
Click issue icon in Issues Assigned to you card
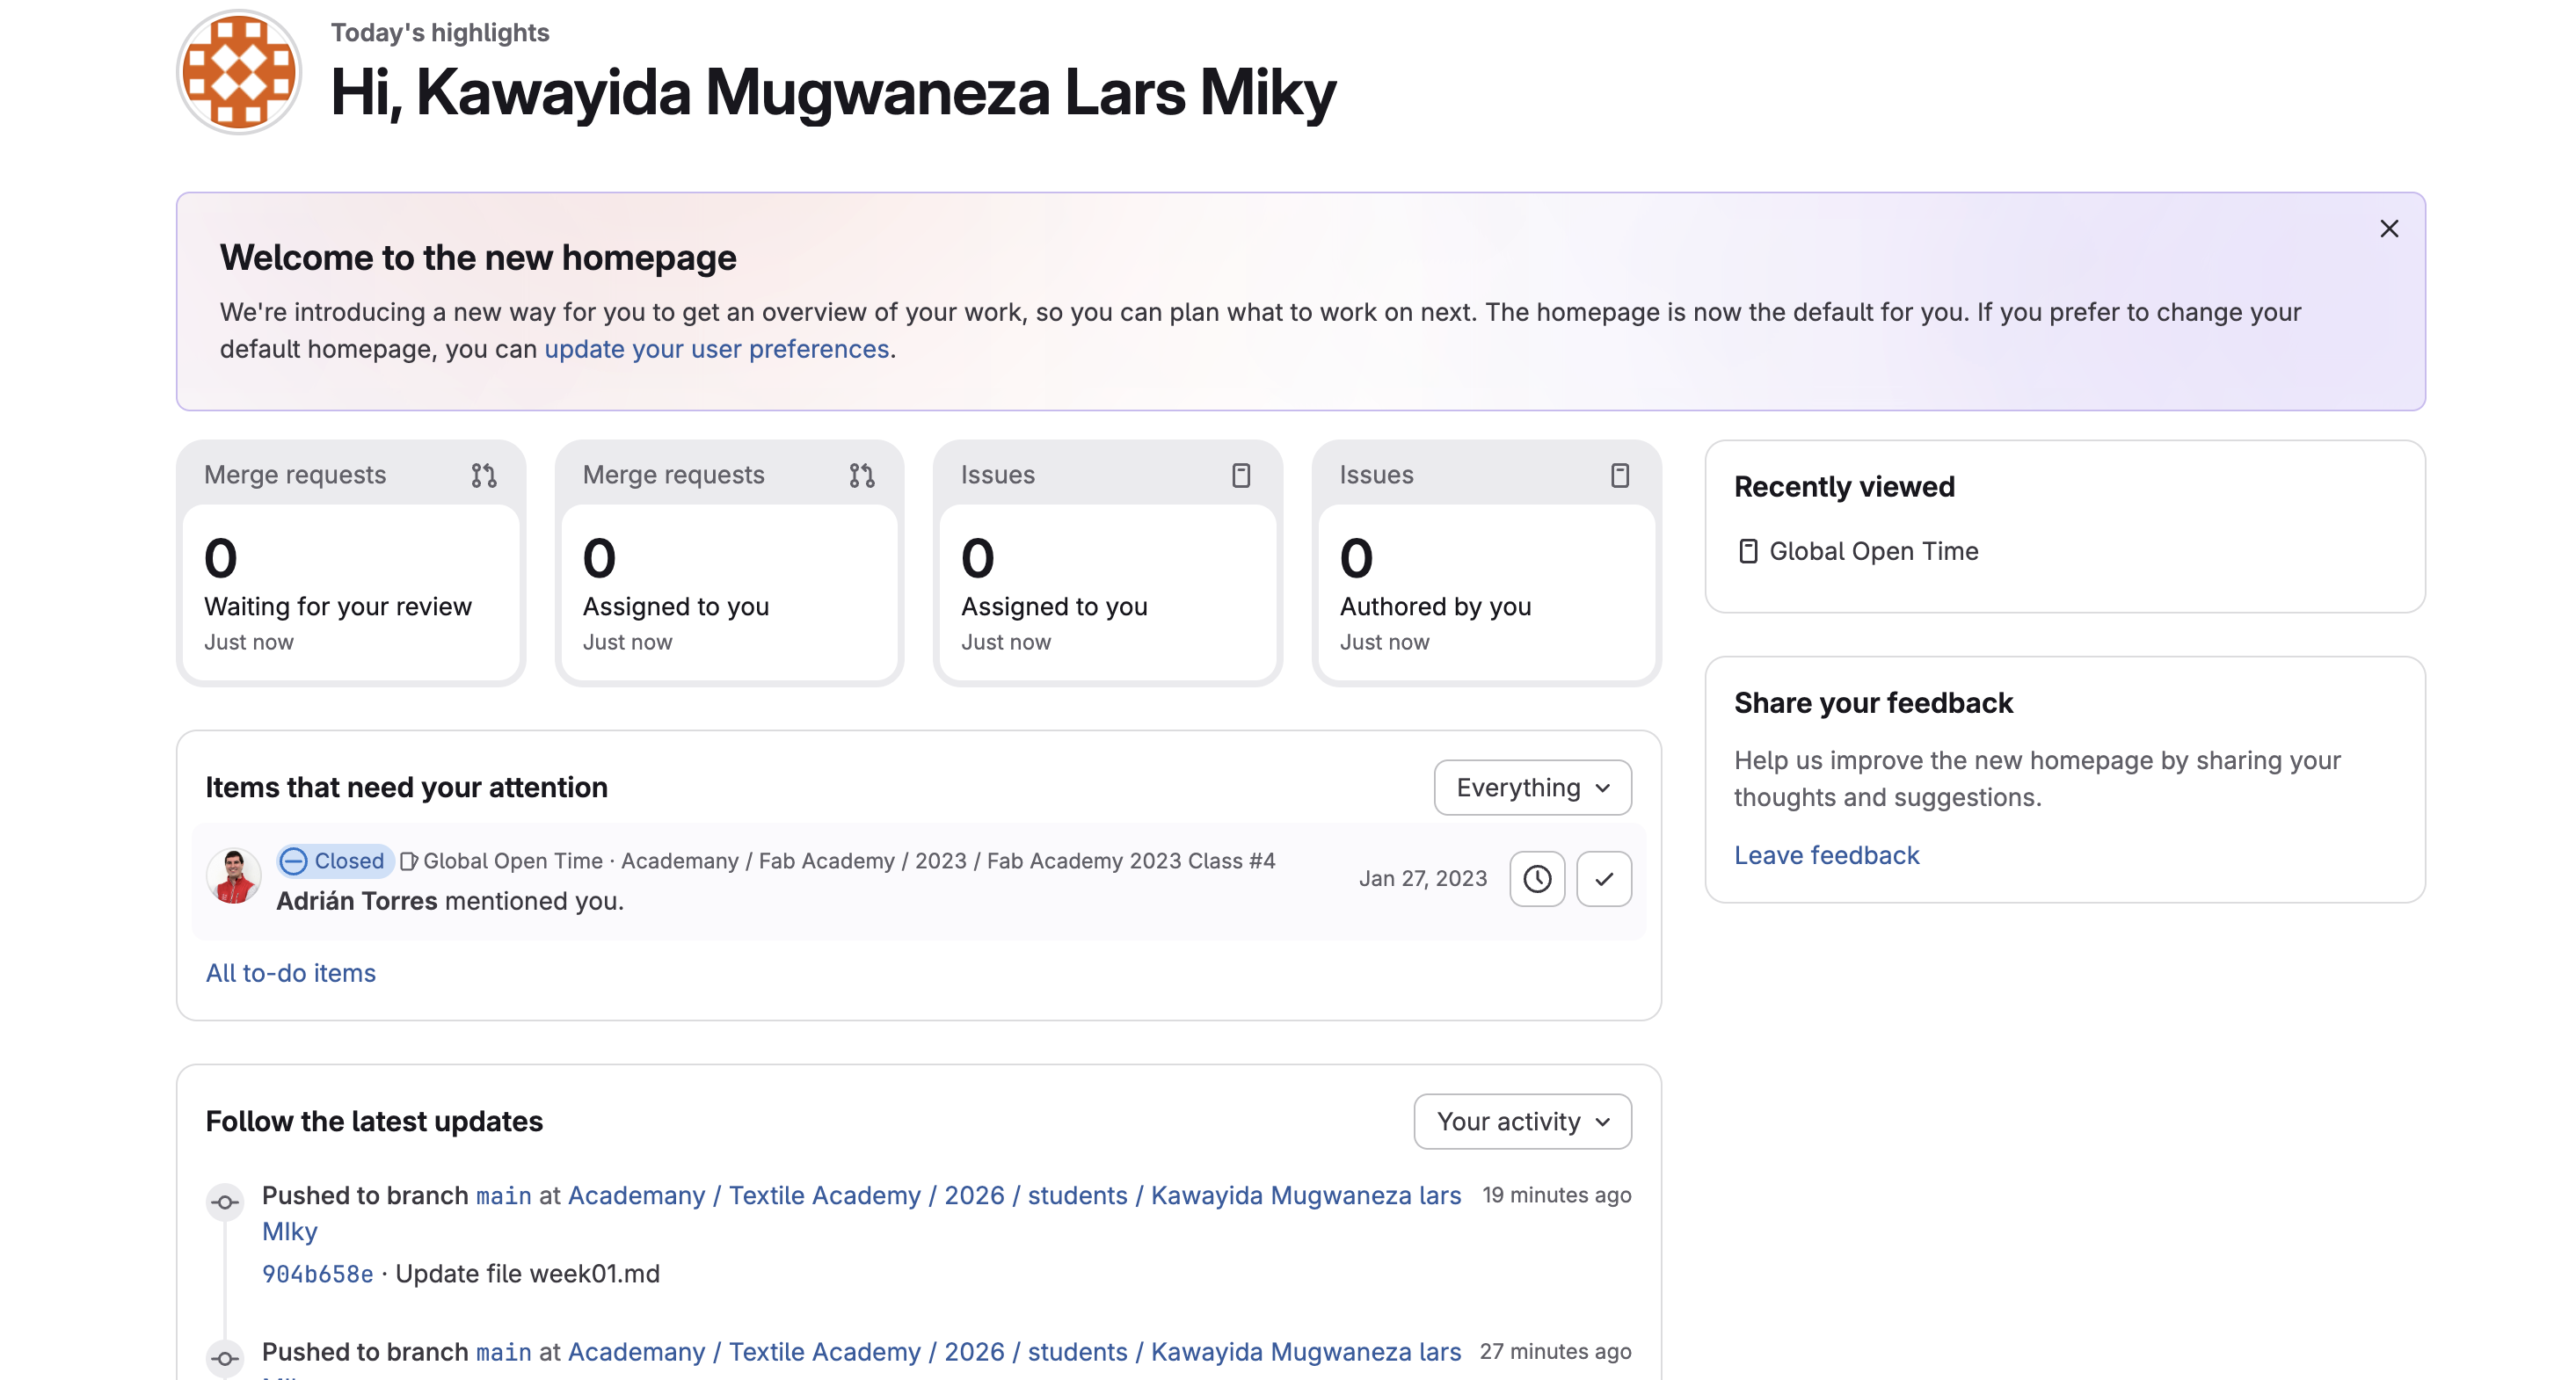coord(1241,475)
